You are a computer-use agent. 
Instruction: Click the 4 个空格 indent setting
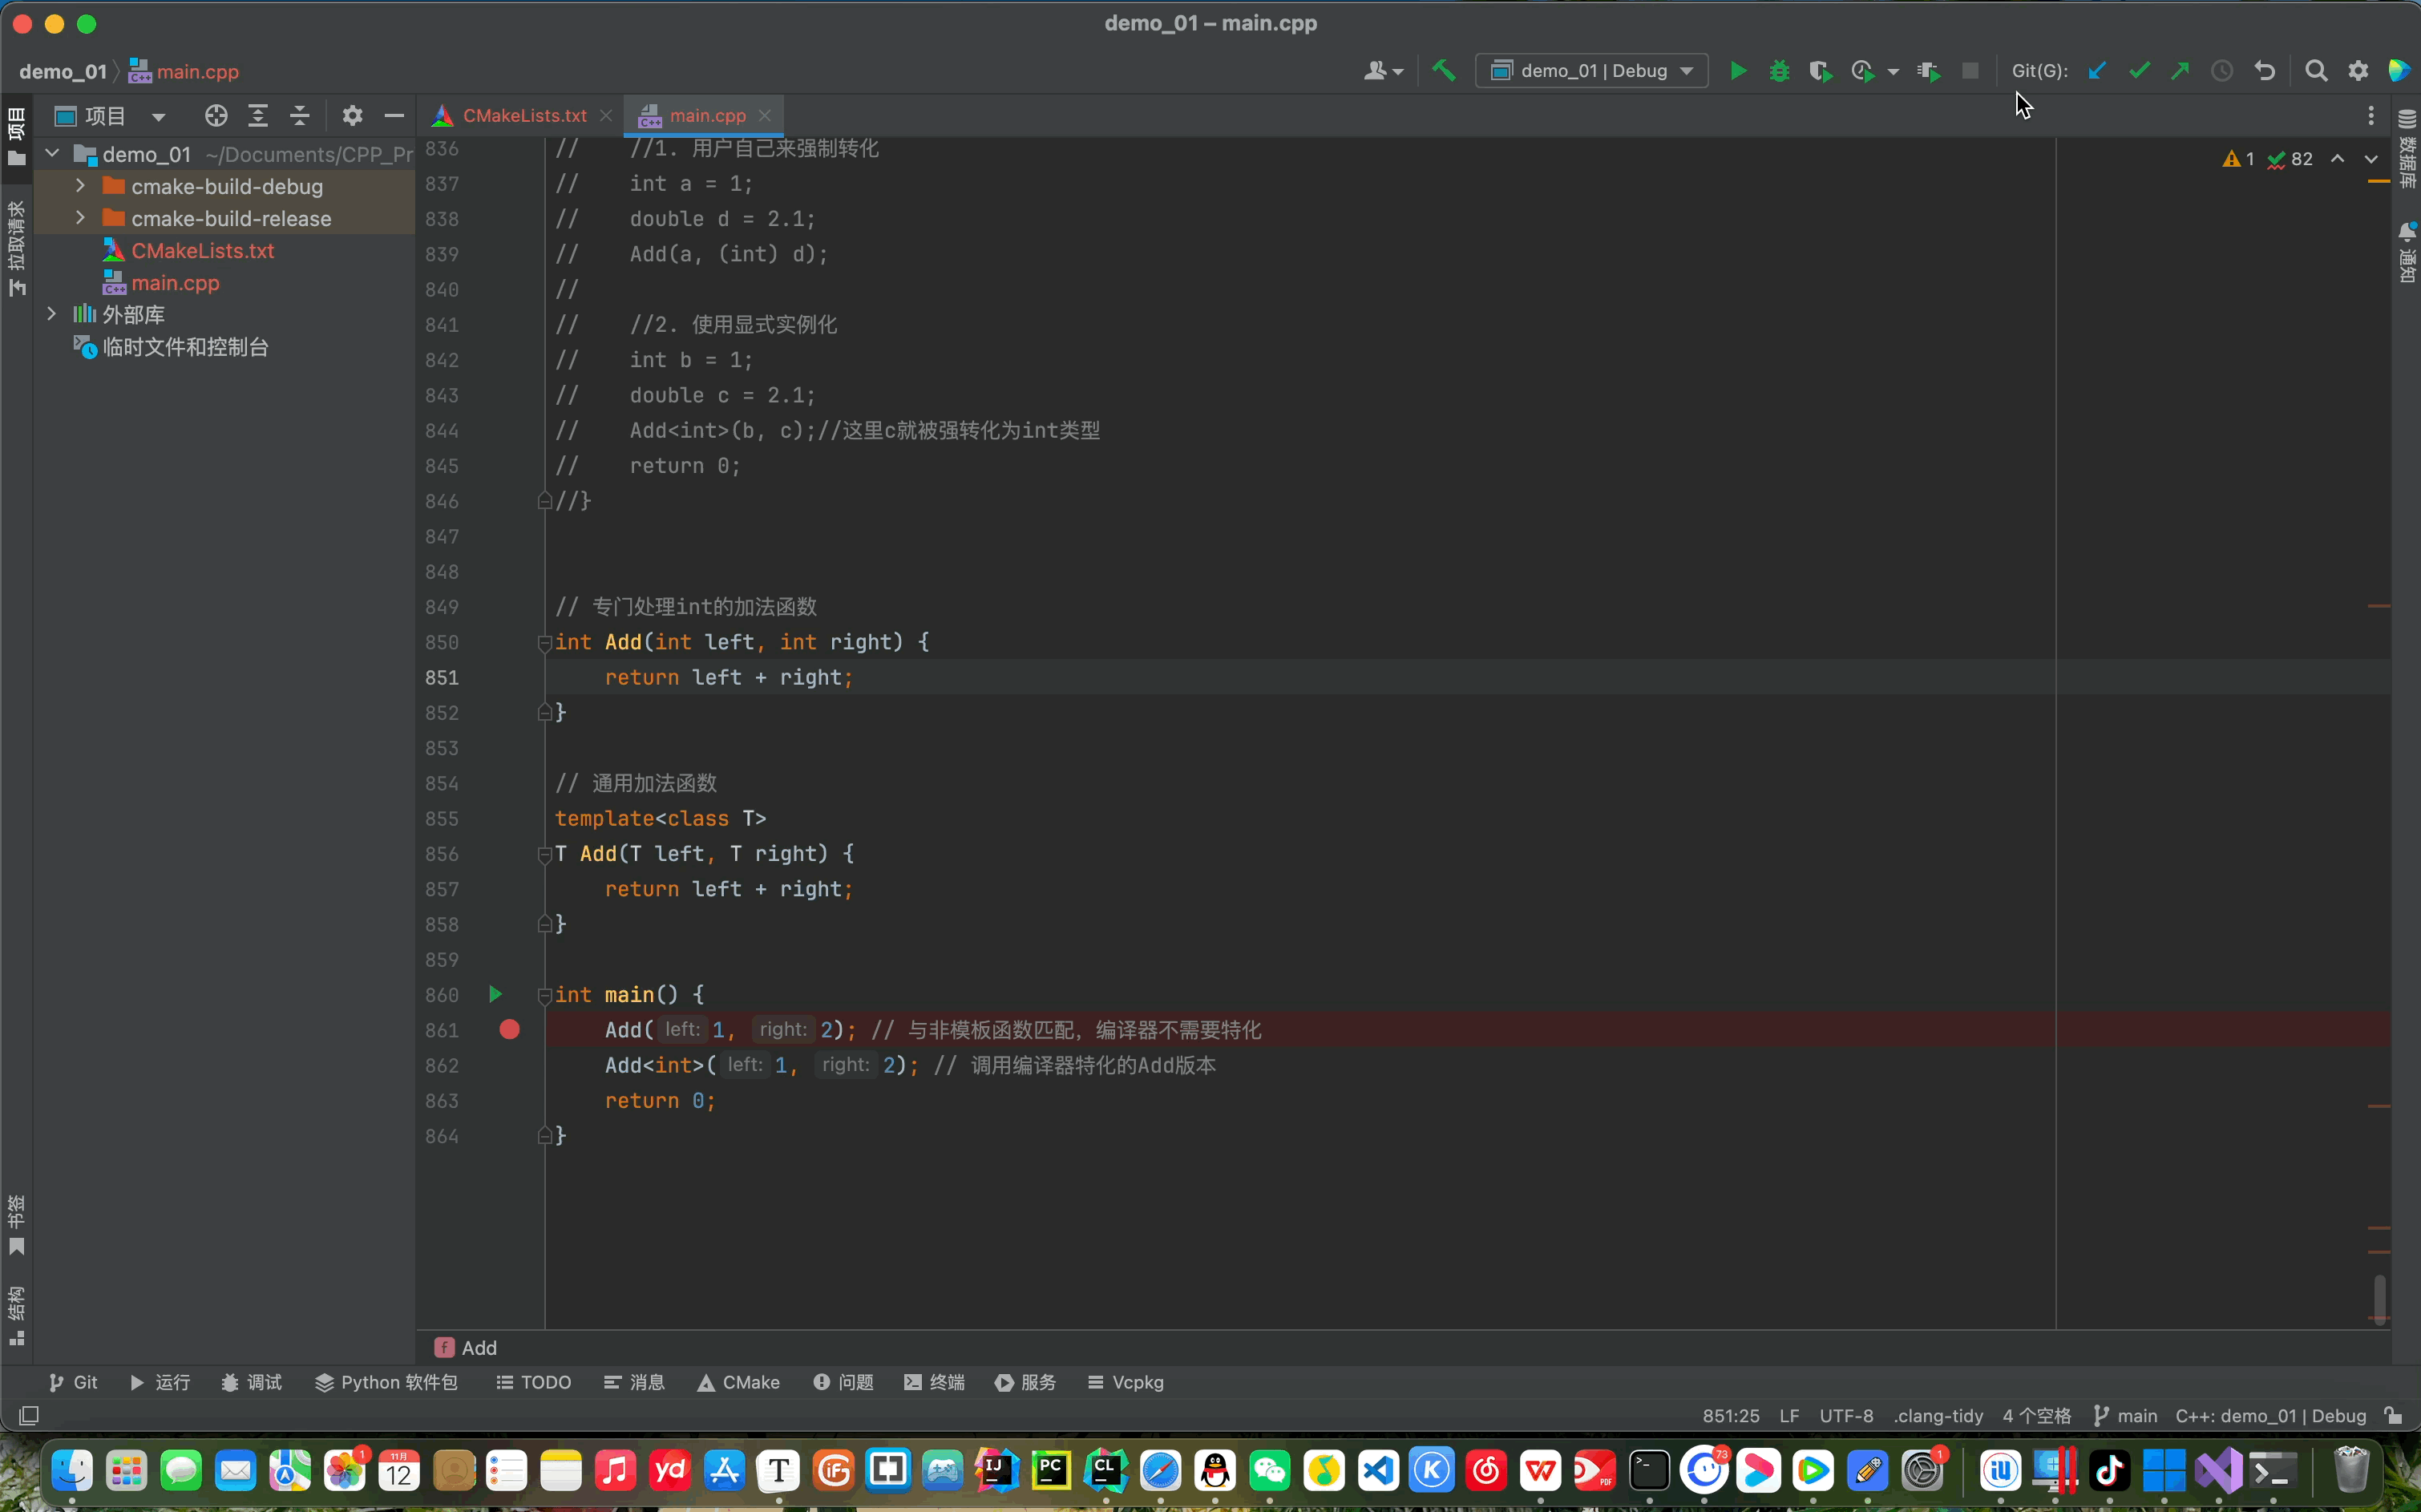(x=2036, y=1416)
